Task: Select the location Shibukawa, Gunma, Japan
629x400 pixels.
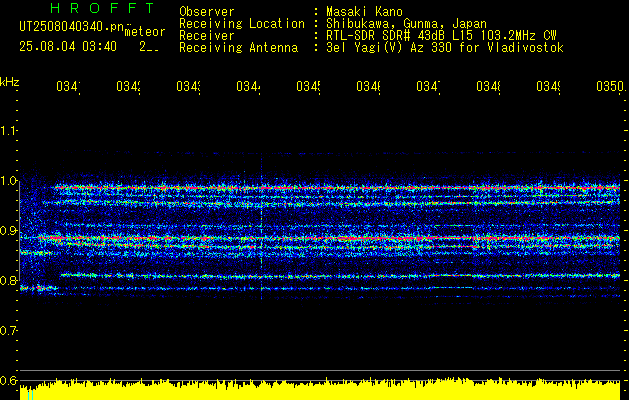Action: coord(406,24)
